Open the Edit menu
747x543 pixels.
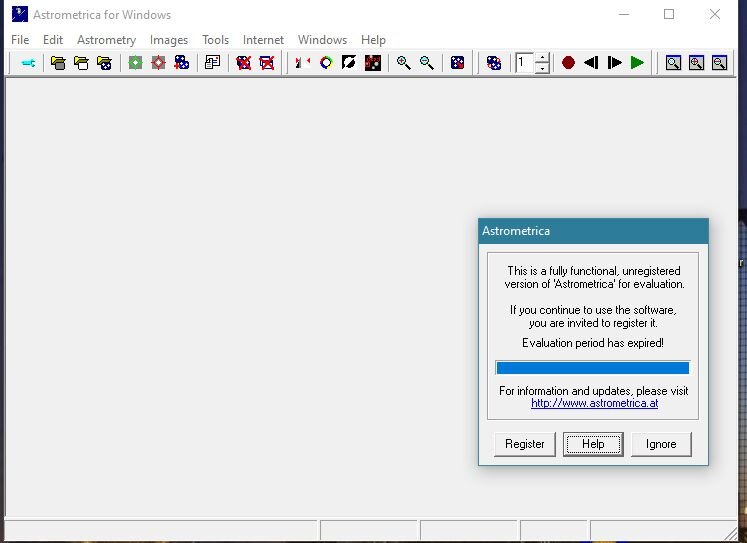(x=53, y=40)
